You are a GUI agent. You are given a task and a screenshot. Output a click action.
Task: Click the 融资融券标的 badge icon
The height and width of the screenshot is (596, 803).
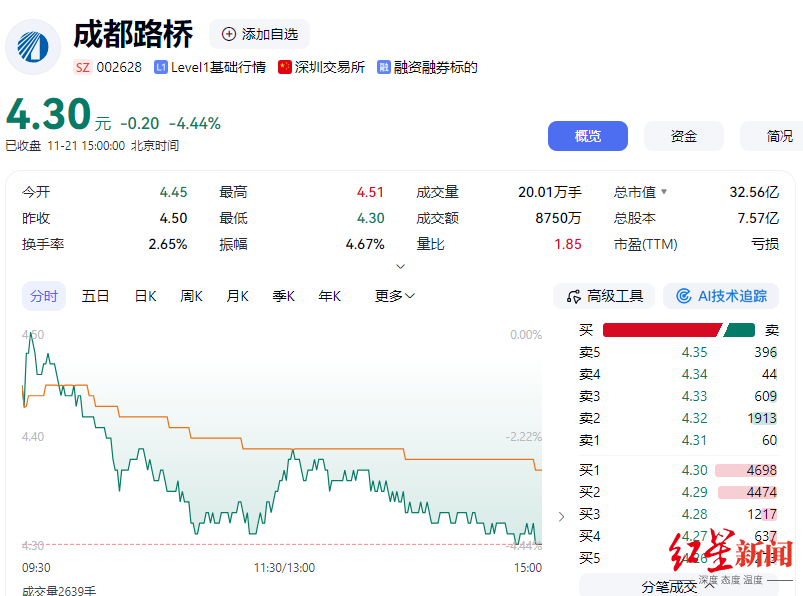384,67
